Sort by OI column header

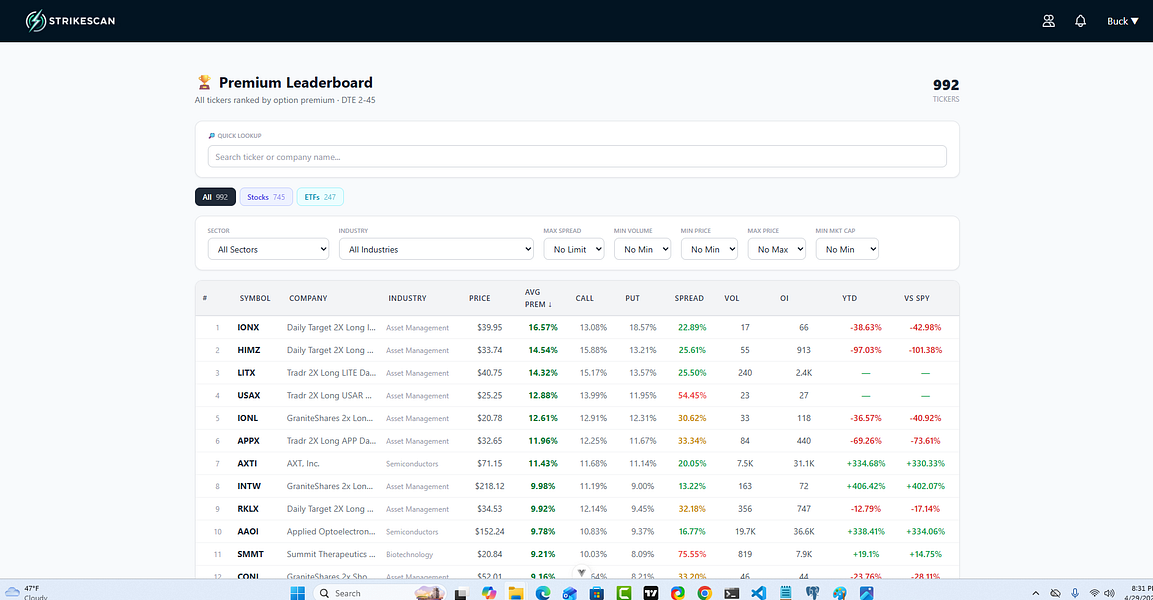click(x=784, y=299)
